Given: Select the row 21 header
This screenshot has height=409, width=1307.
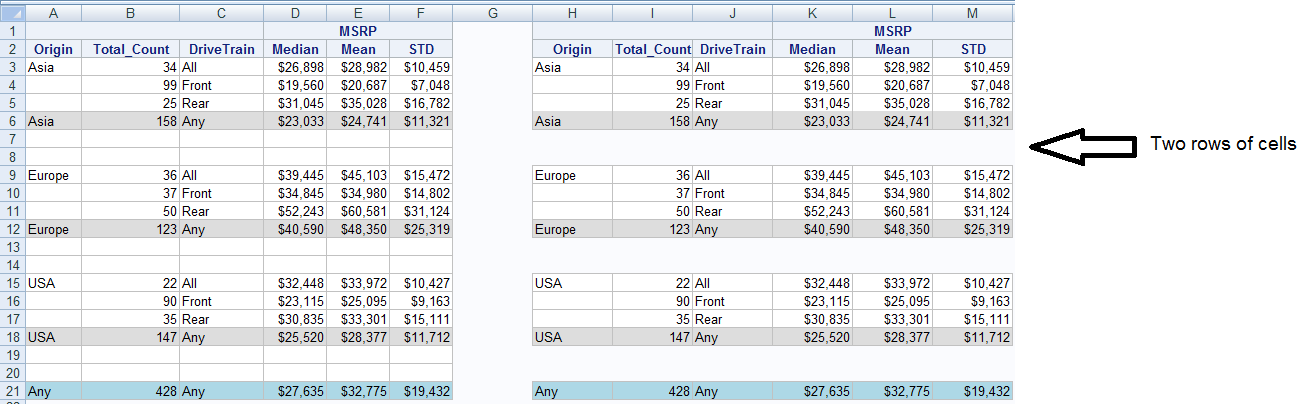Looking at the screenshot, I should click(12, 392).
